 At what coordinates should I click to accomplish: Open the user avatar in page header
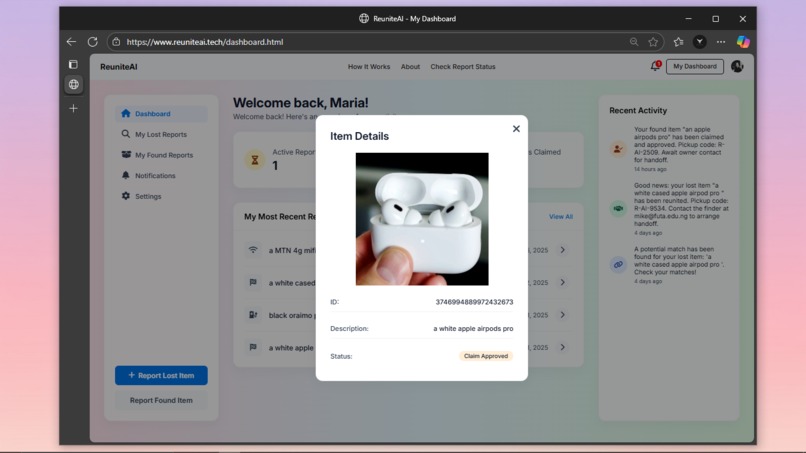click(737, 66)
